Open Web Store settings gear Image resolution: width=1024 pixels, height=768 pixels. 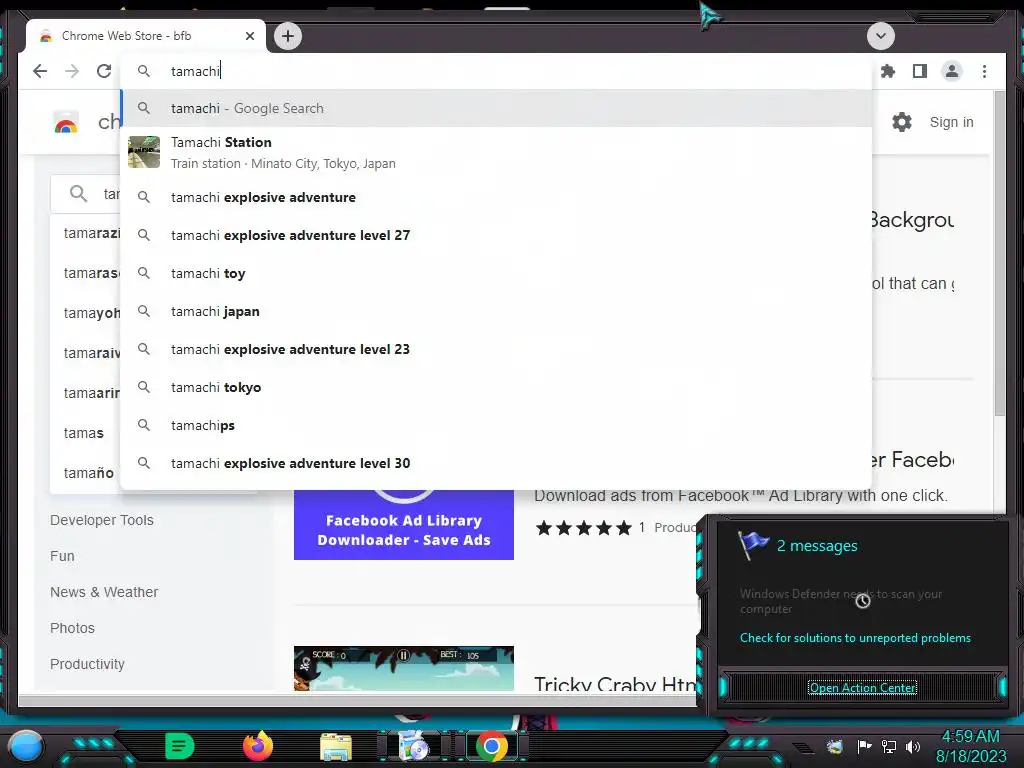902,122
